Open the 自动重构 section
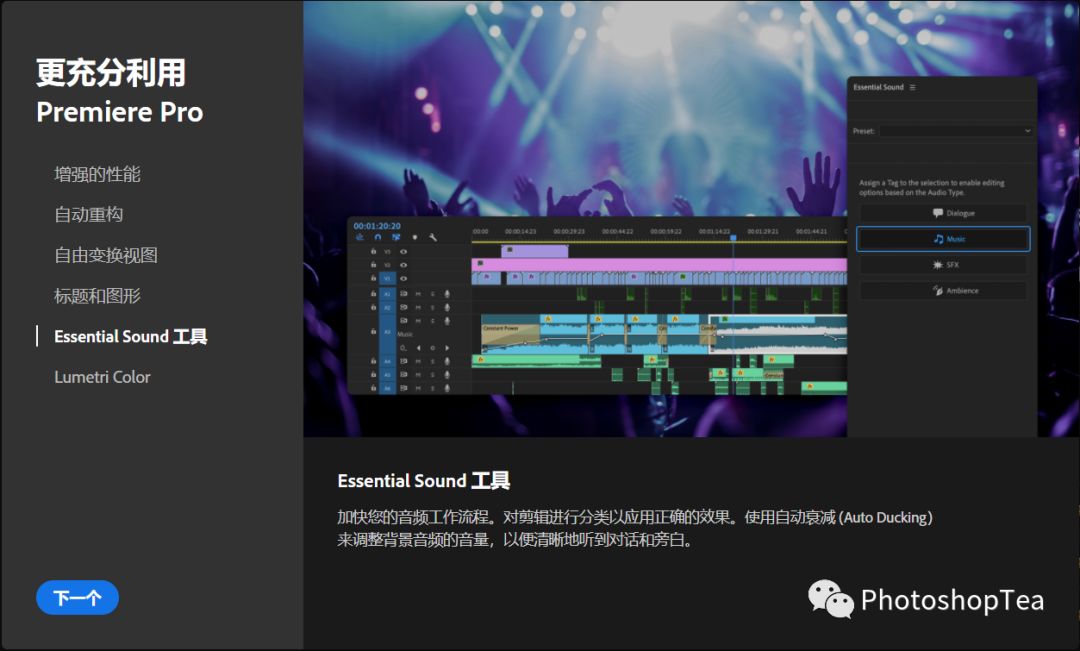This screenshot has height=651, width=1080. tap(89, 215)
